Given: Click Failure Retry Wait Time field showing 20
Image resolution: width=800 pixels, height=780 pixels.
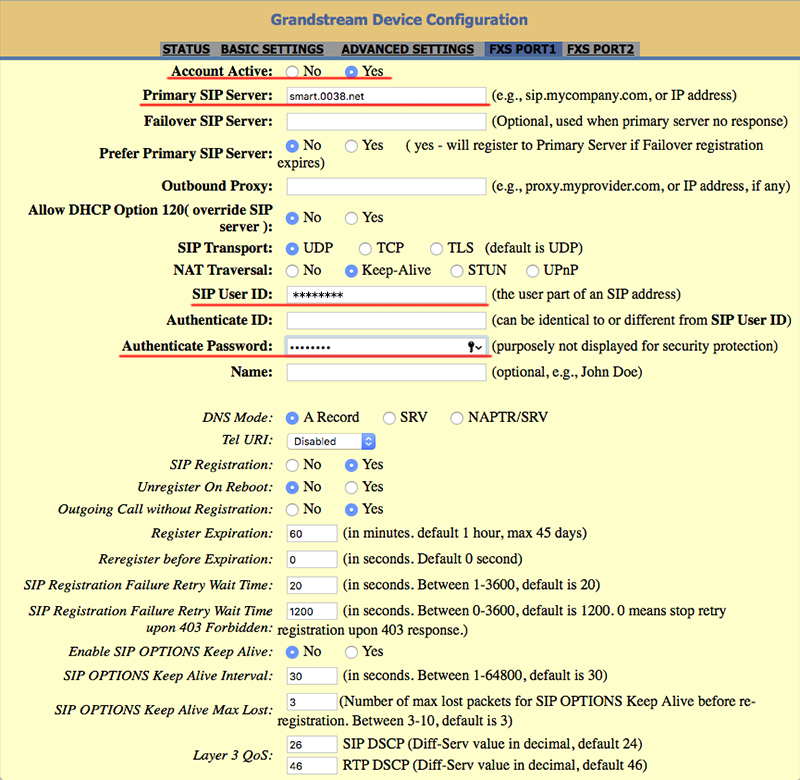Looking at the screenshot, I should [312, 586].
